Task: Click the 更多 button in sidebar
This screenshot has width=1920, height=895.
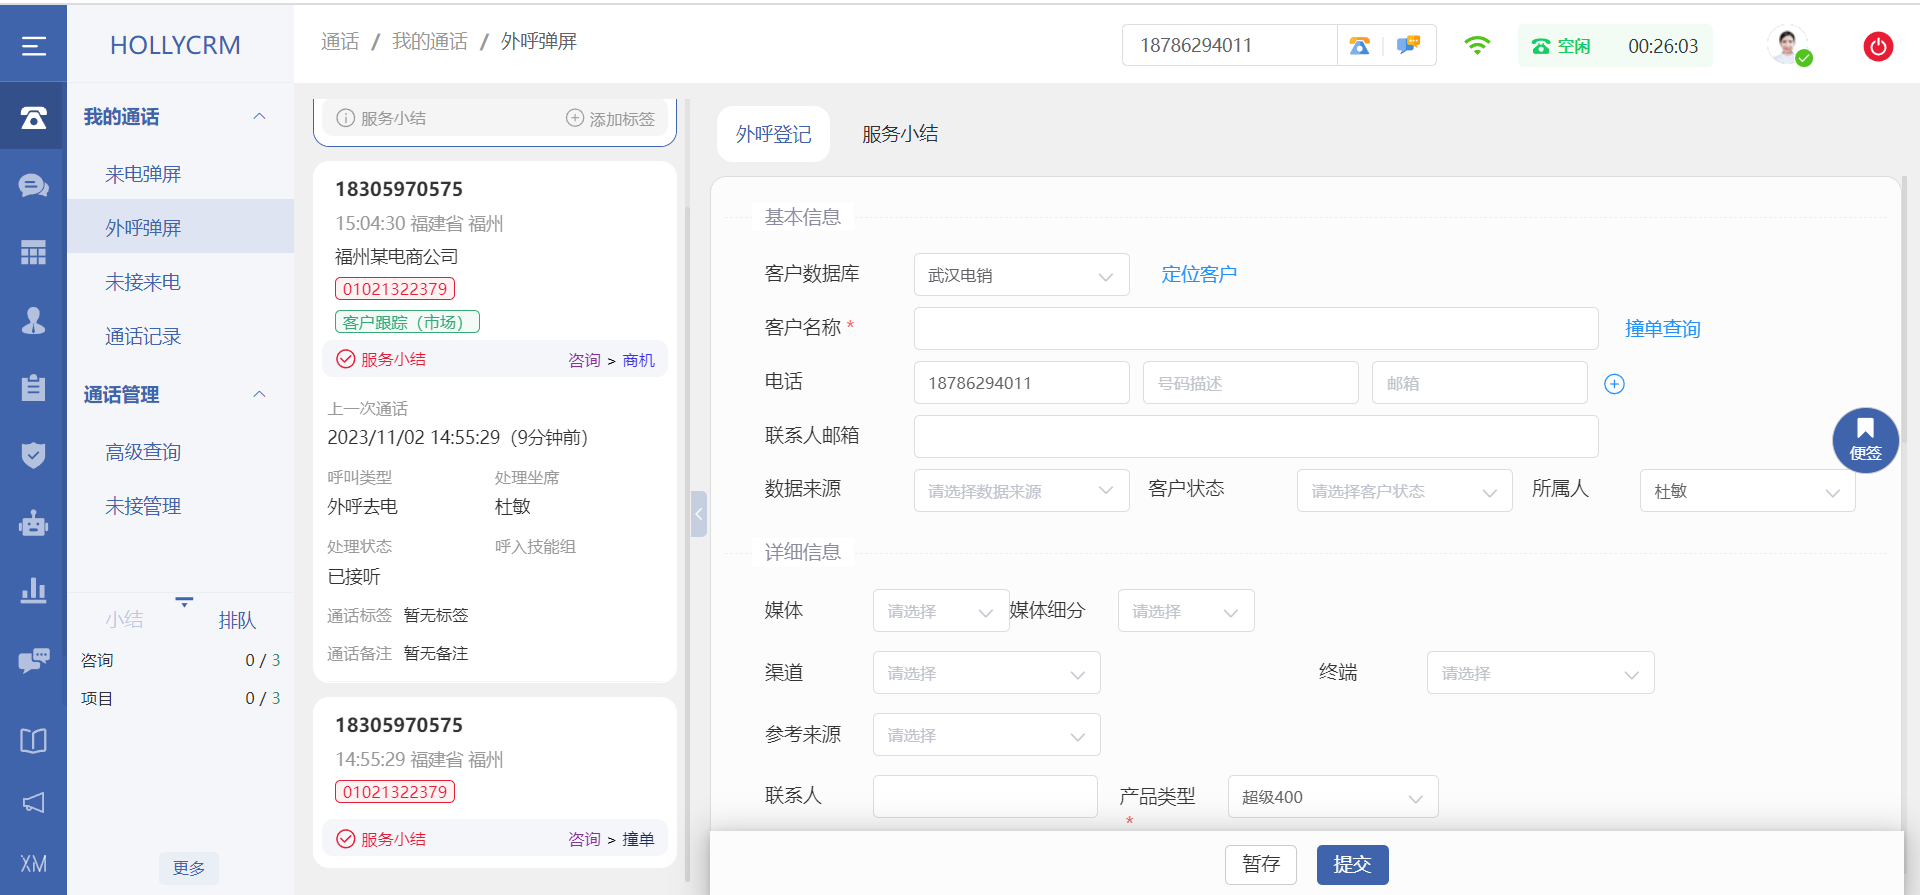Action: pos(188,868)
